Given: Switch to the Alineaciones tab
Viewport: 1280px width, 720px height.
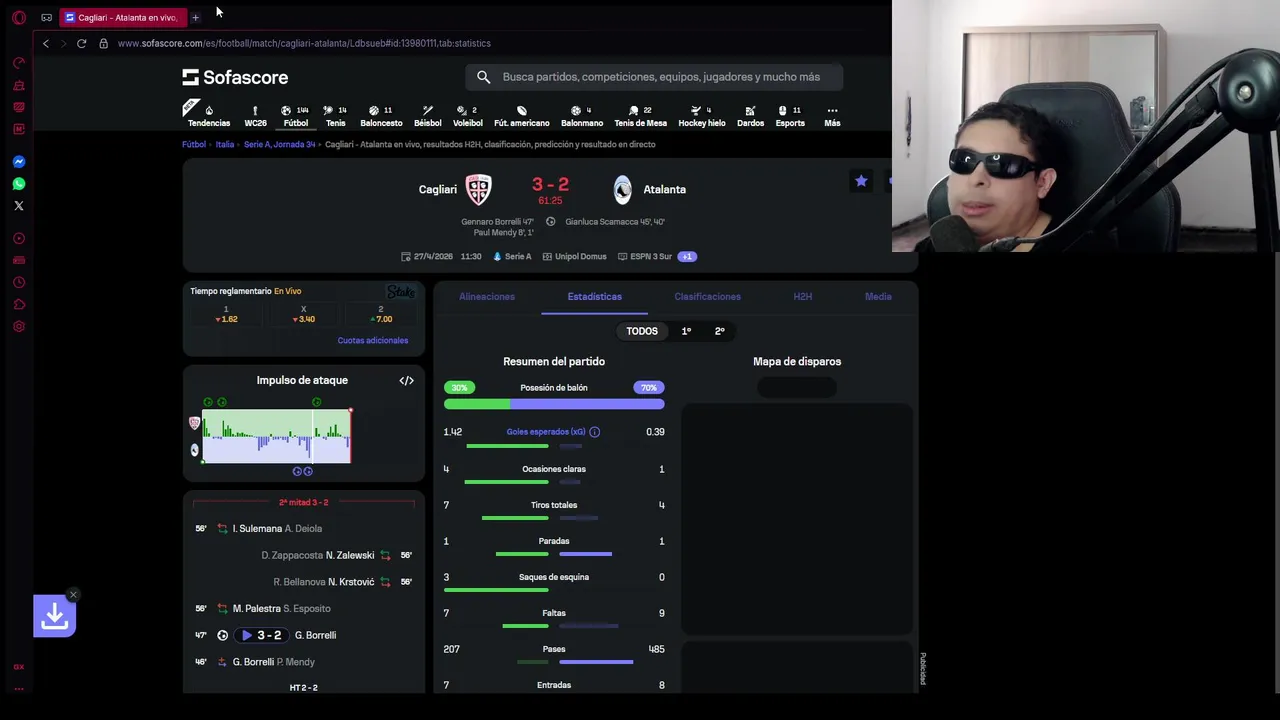Looking at the screenshot, I should (487, 297).
